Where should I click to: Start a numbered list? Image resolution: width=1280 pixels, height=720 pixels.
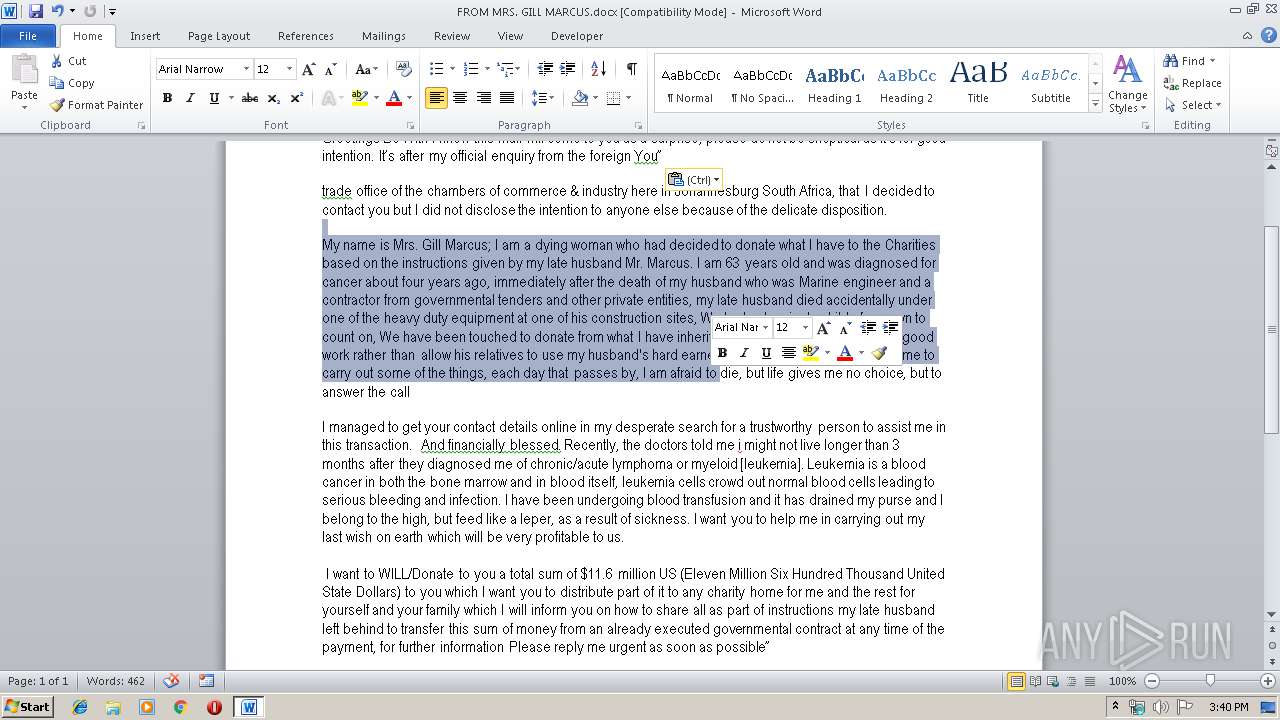pos(472,69)
